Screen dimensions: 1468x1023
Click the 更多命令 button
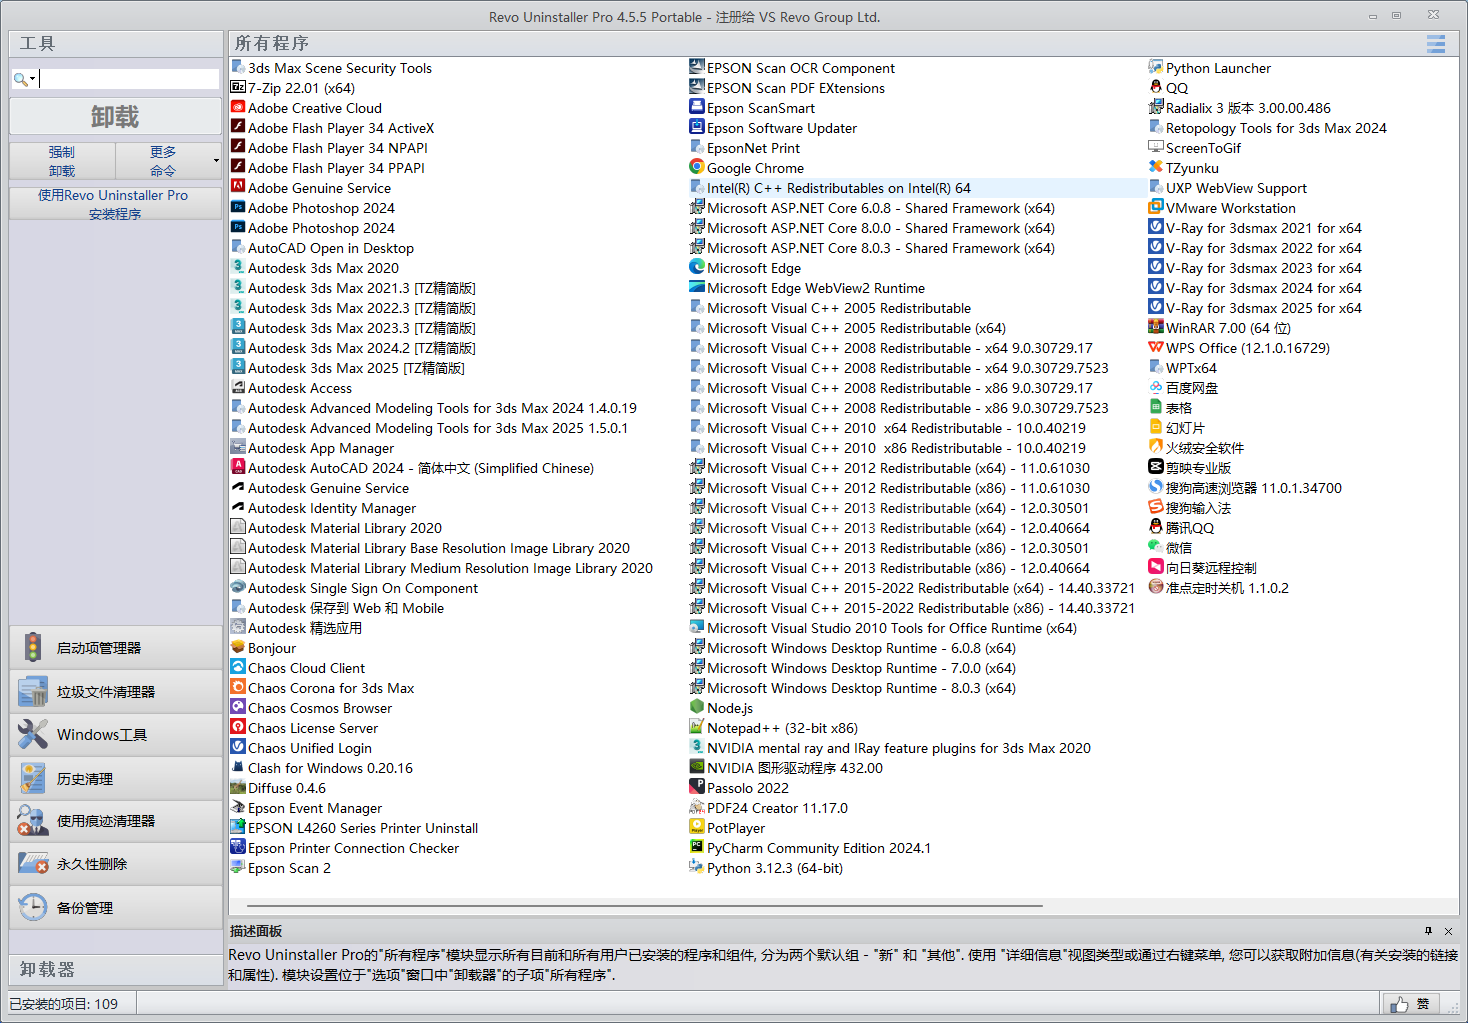pos(163,161)
